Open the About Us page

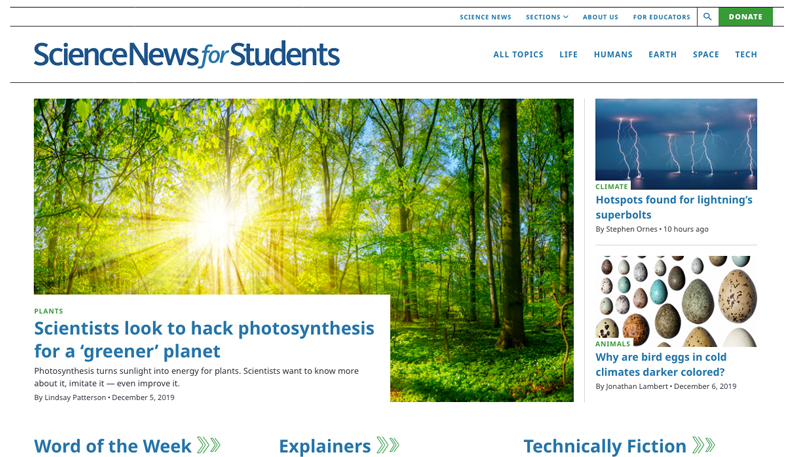point(600,17)
